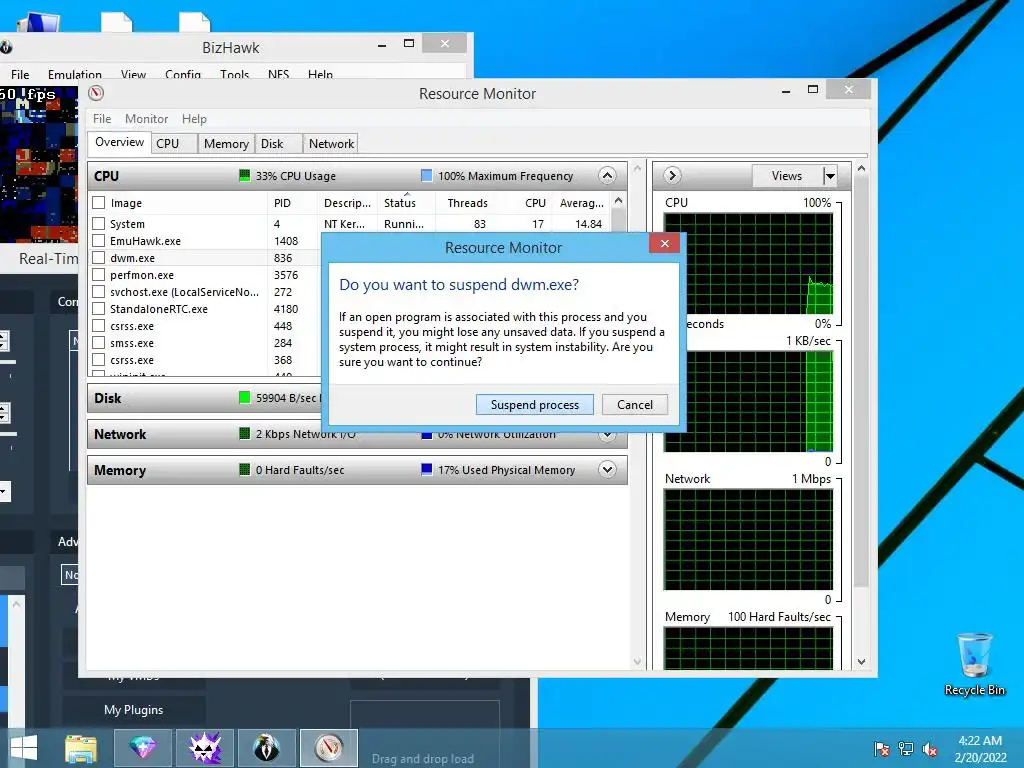This screenshot has width=1024, height=768.
Task: Open the diamond gem taskbar app
Action: 143,748
